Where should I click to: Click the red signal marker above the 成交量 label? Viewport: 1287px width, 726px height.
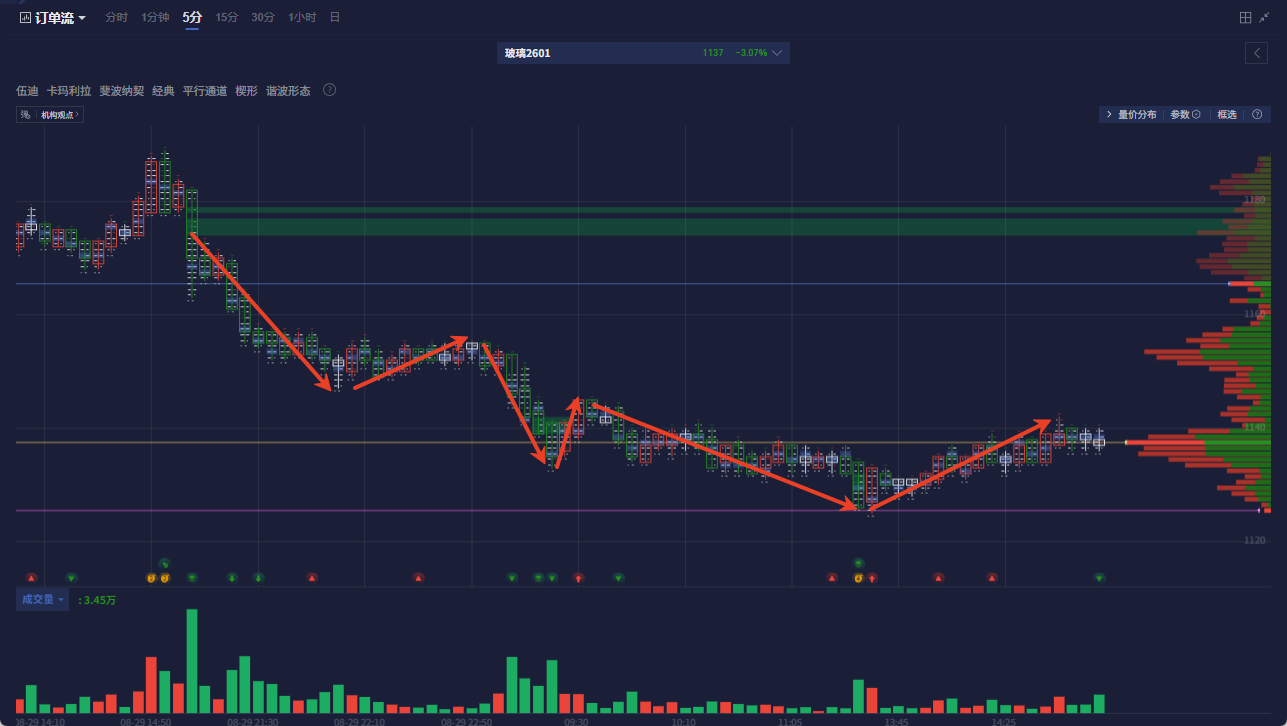coord(31,578)
